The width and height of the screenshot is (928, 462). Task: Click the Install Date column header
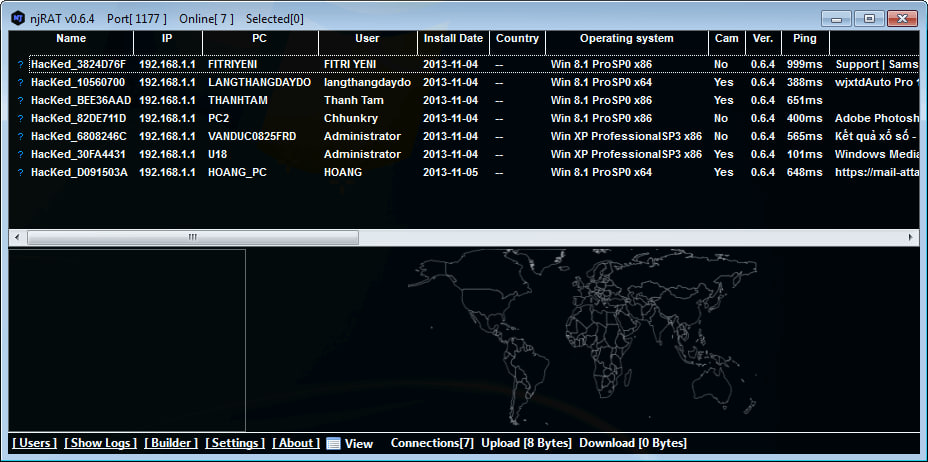coord(453,39)
